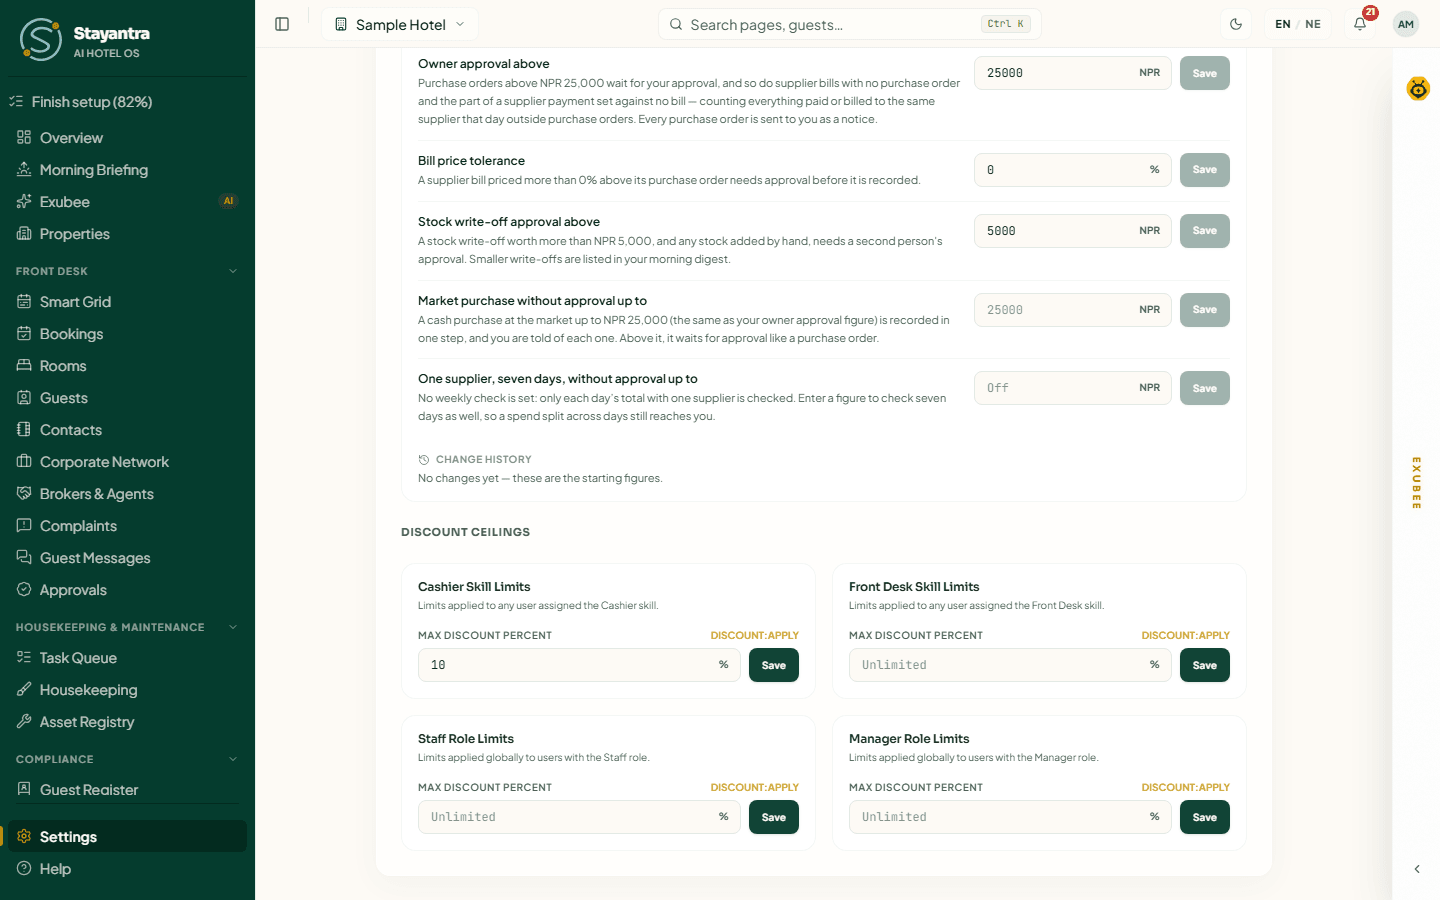Open Asset Registry
This screenshot has height=900, width=1440.
(127, 722)
